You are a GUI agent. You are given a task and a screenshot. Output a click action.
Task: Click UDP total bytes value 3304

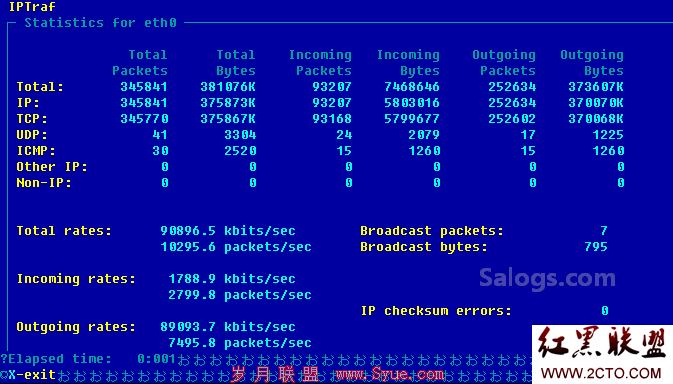240,135
